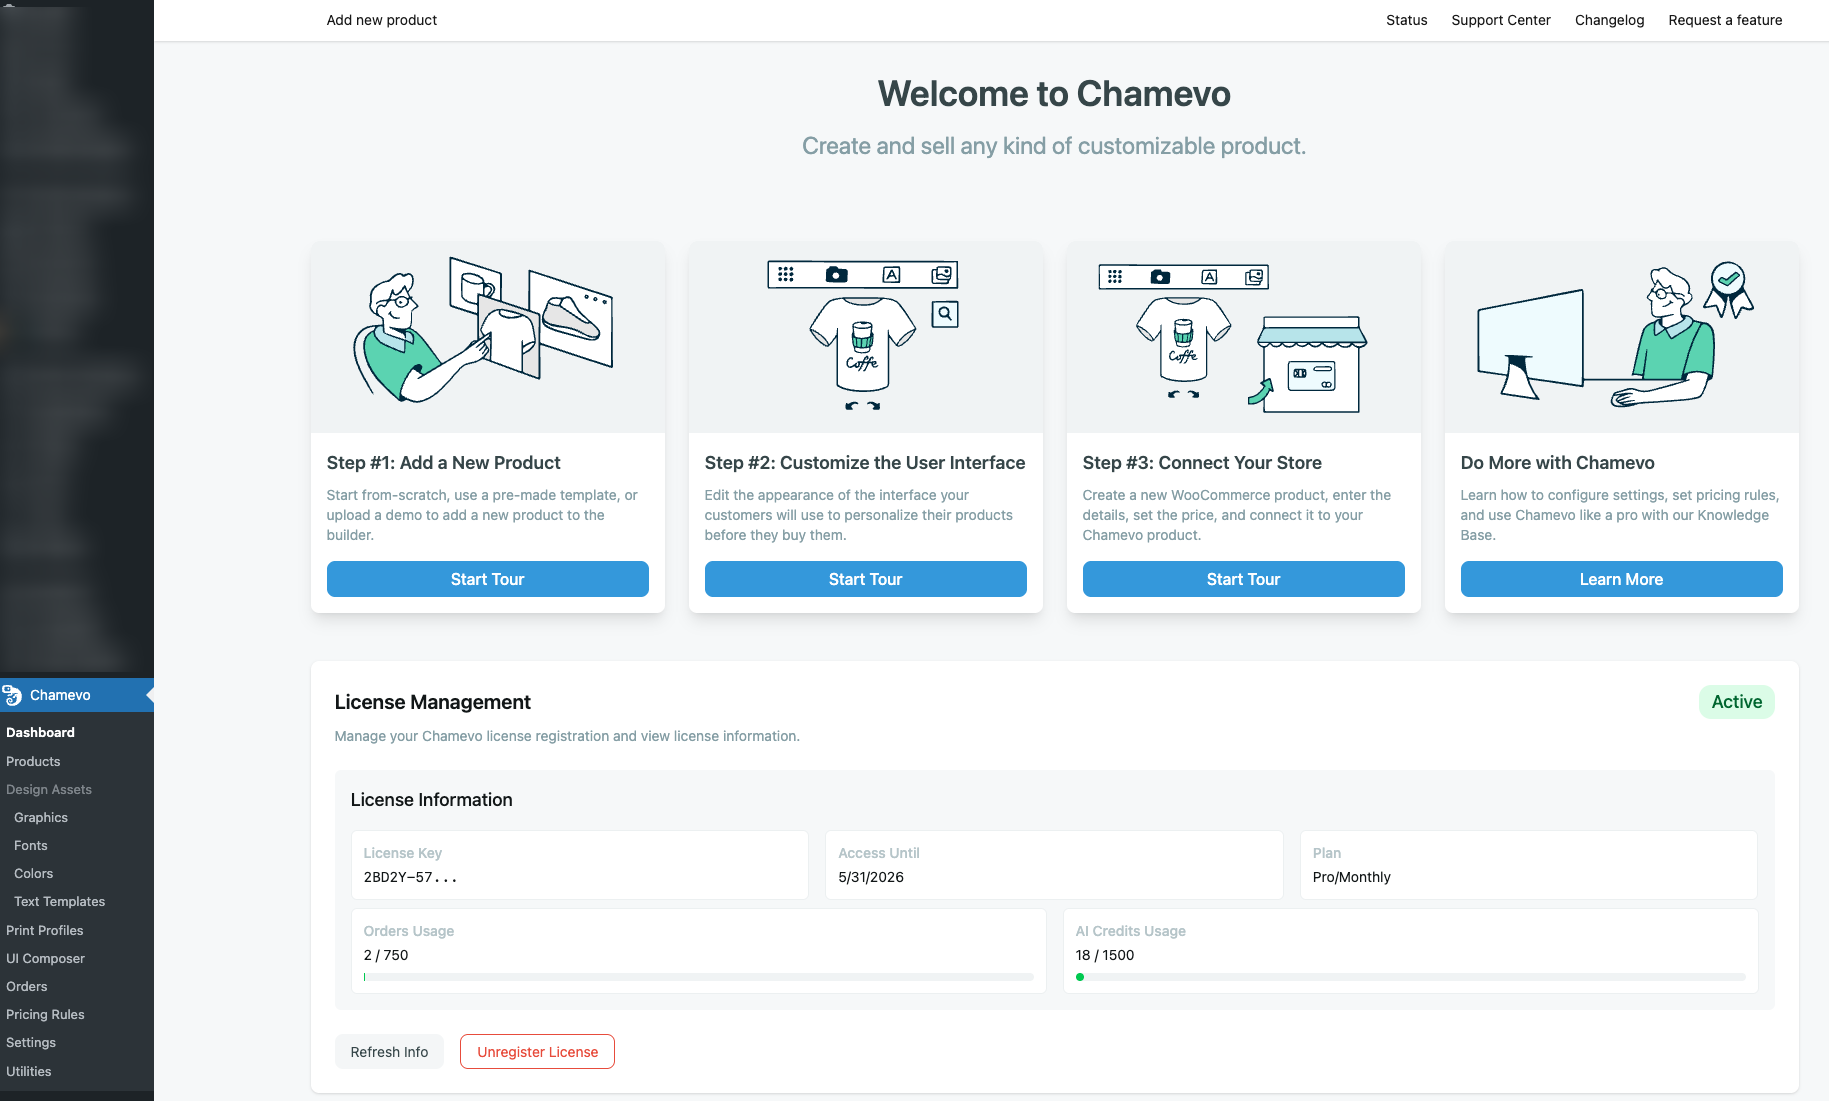Click the Orders Usage progress bar
This screenshot has height=1101, width=1829.
[x=698, y=977]
